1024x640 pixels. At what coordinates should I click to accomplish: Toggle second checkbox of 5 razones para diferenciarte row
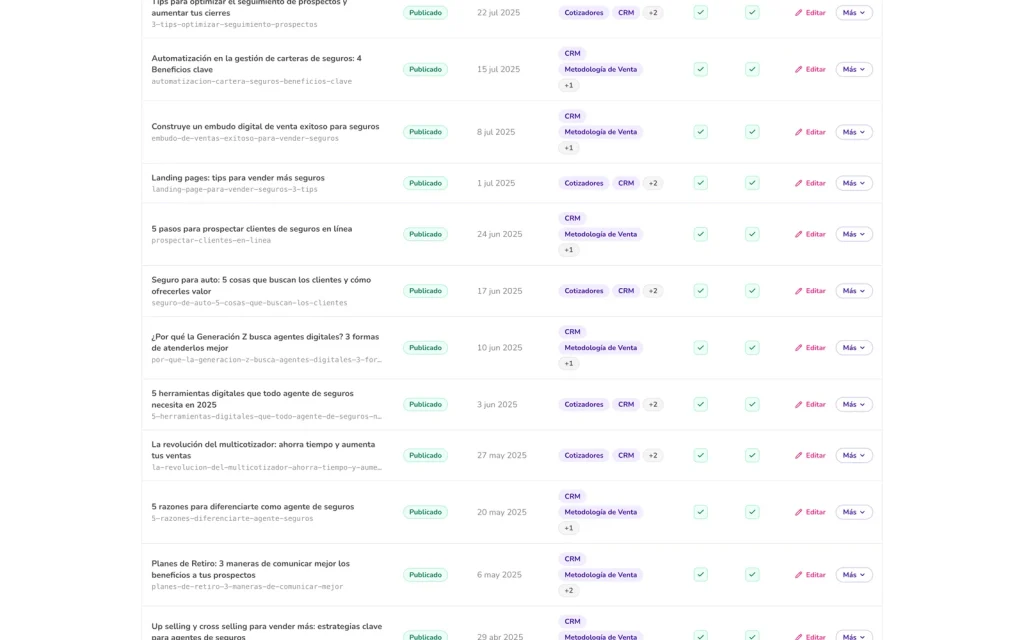click(752, 512)
